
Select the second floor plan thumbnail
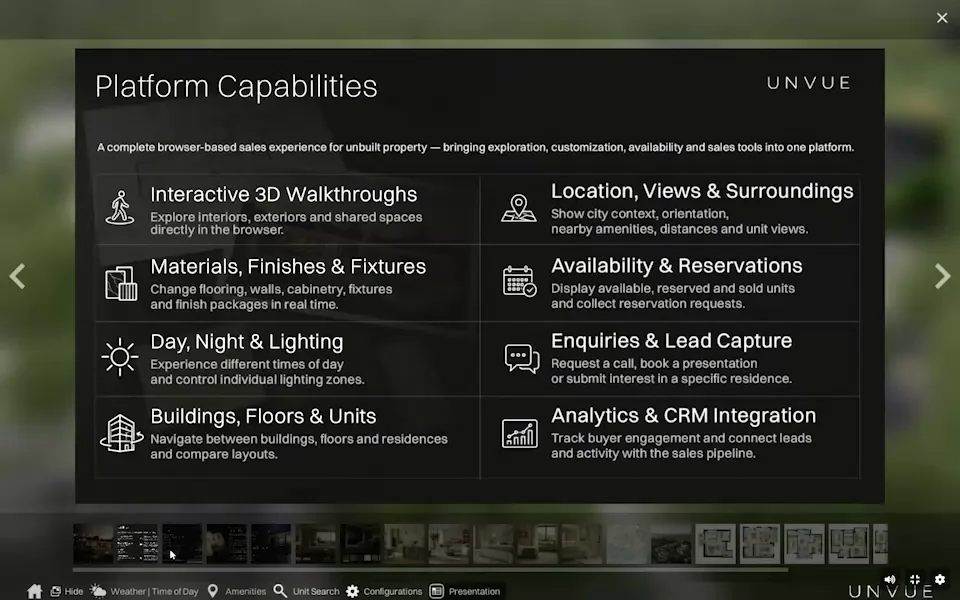[760, 544]
